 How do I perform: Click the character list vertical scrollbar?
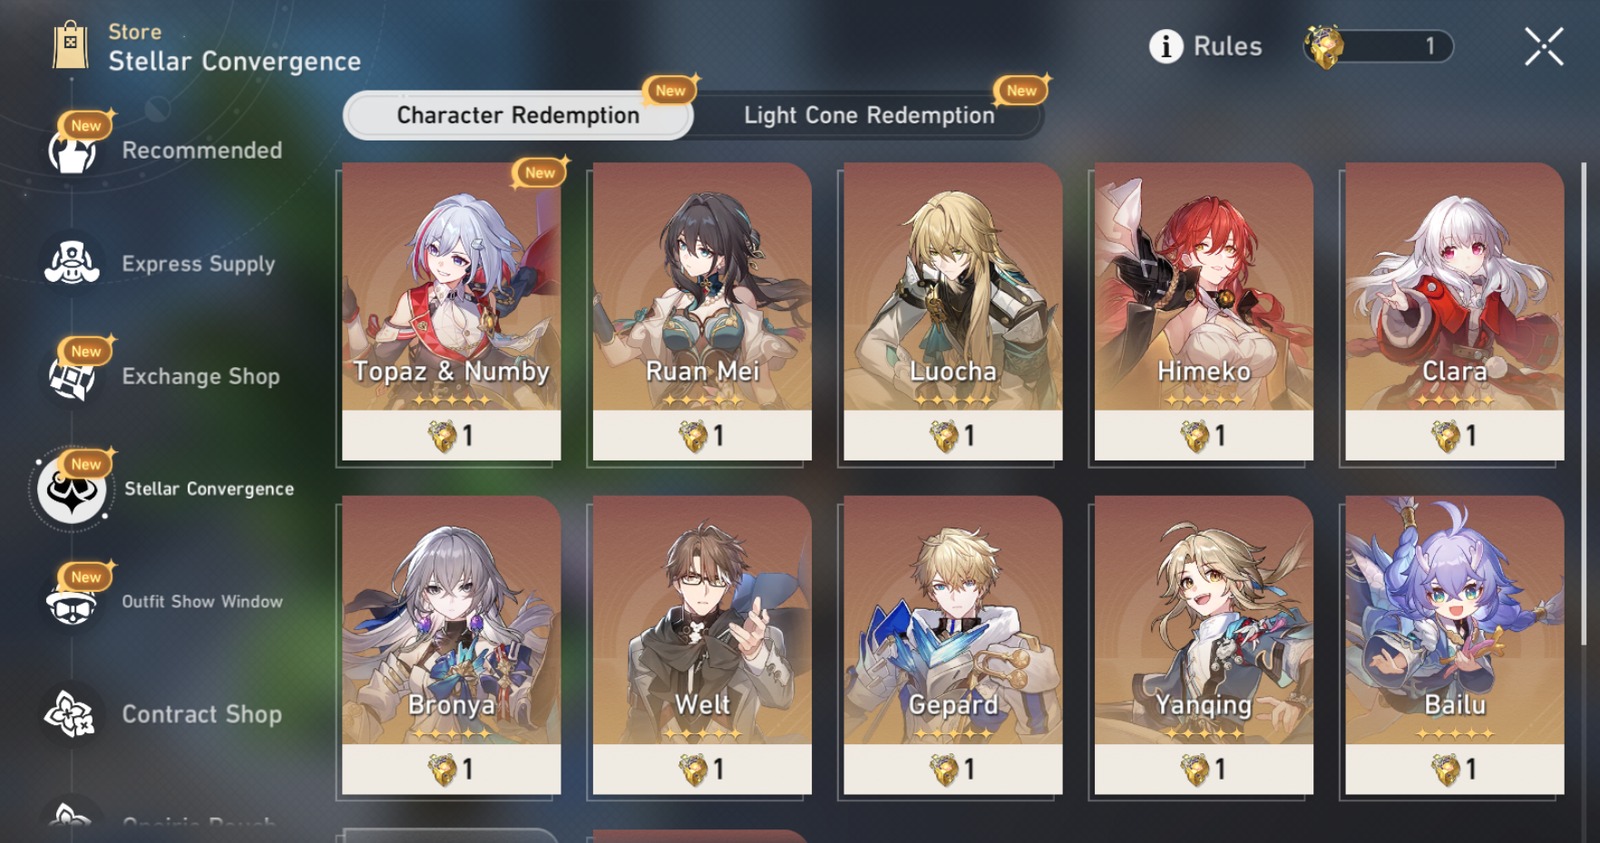pos(1584,404)
